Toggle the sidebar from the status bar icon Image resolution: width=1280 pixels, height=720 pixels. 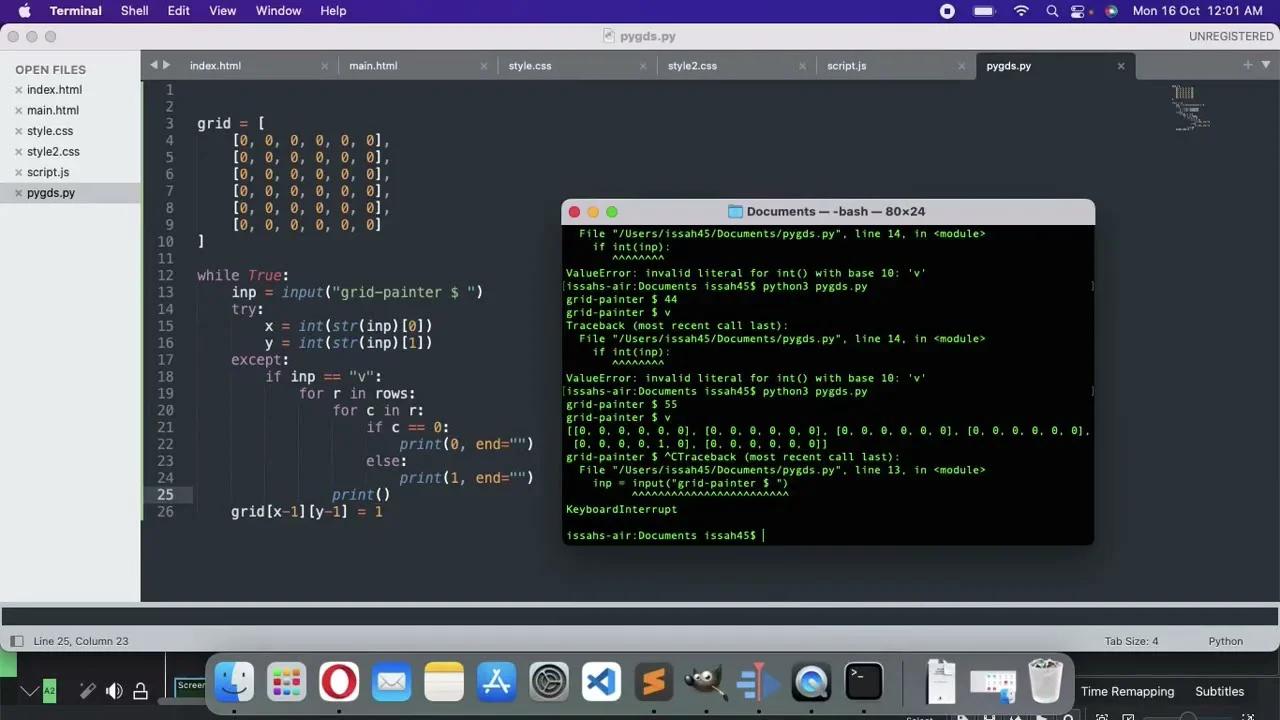coord(16,641)
